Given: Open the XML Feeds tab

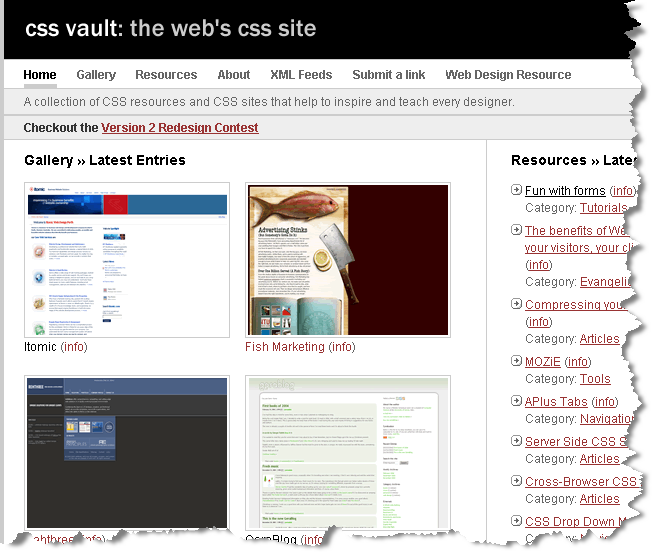Looking at the screenshot, I should pyautogui.click(x=301, y=75).
